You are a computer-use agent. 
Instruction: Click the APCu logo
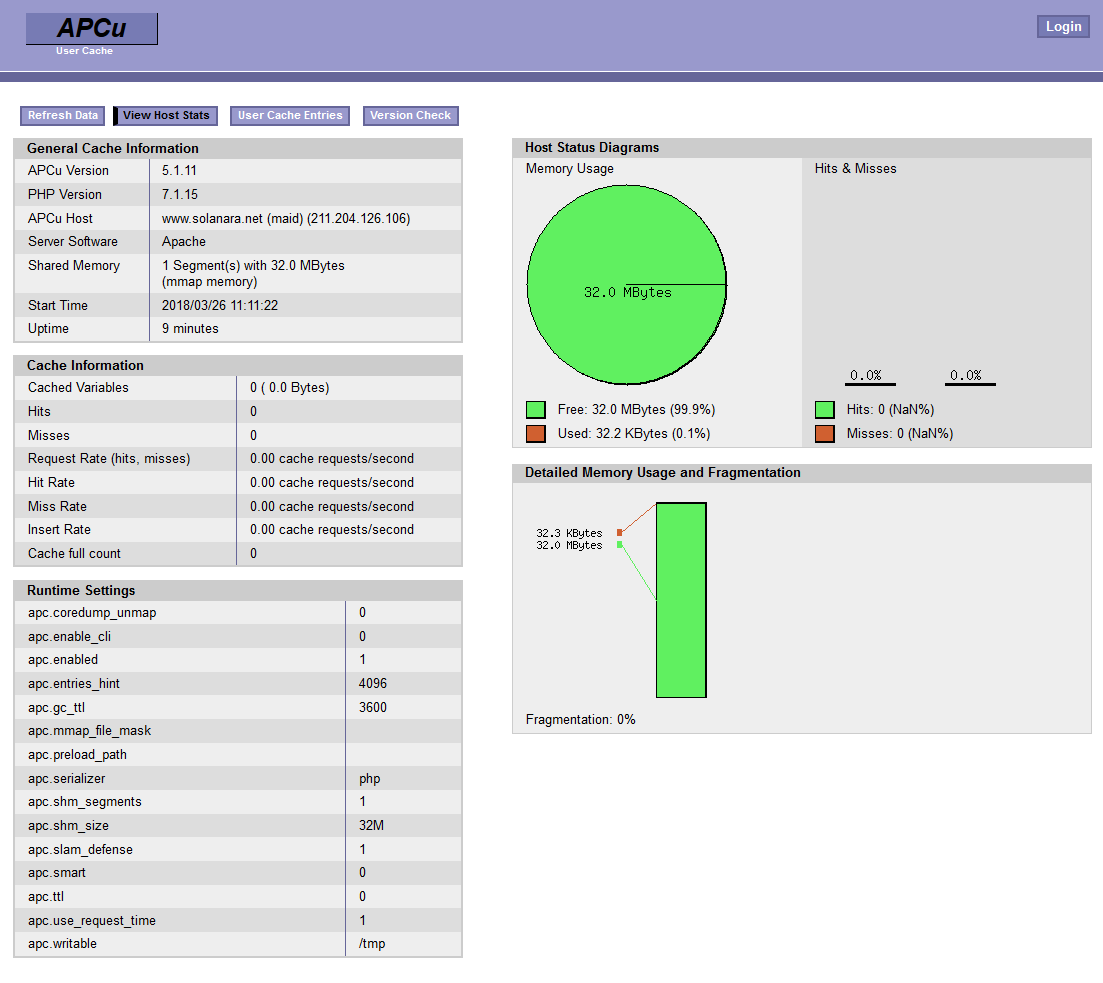[x=91, y=29]
